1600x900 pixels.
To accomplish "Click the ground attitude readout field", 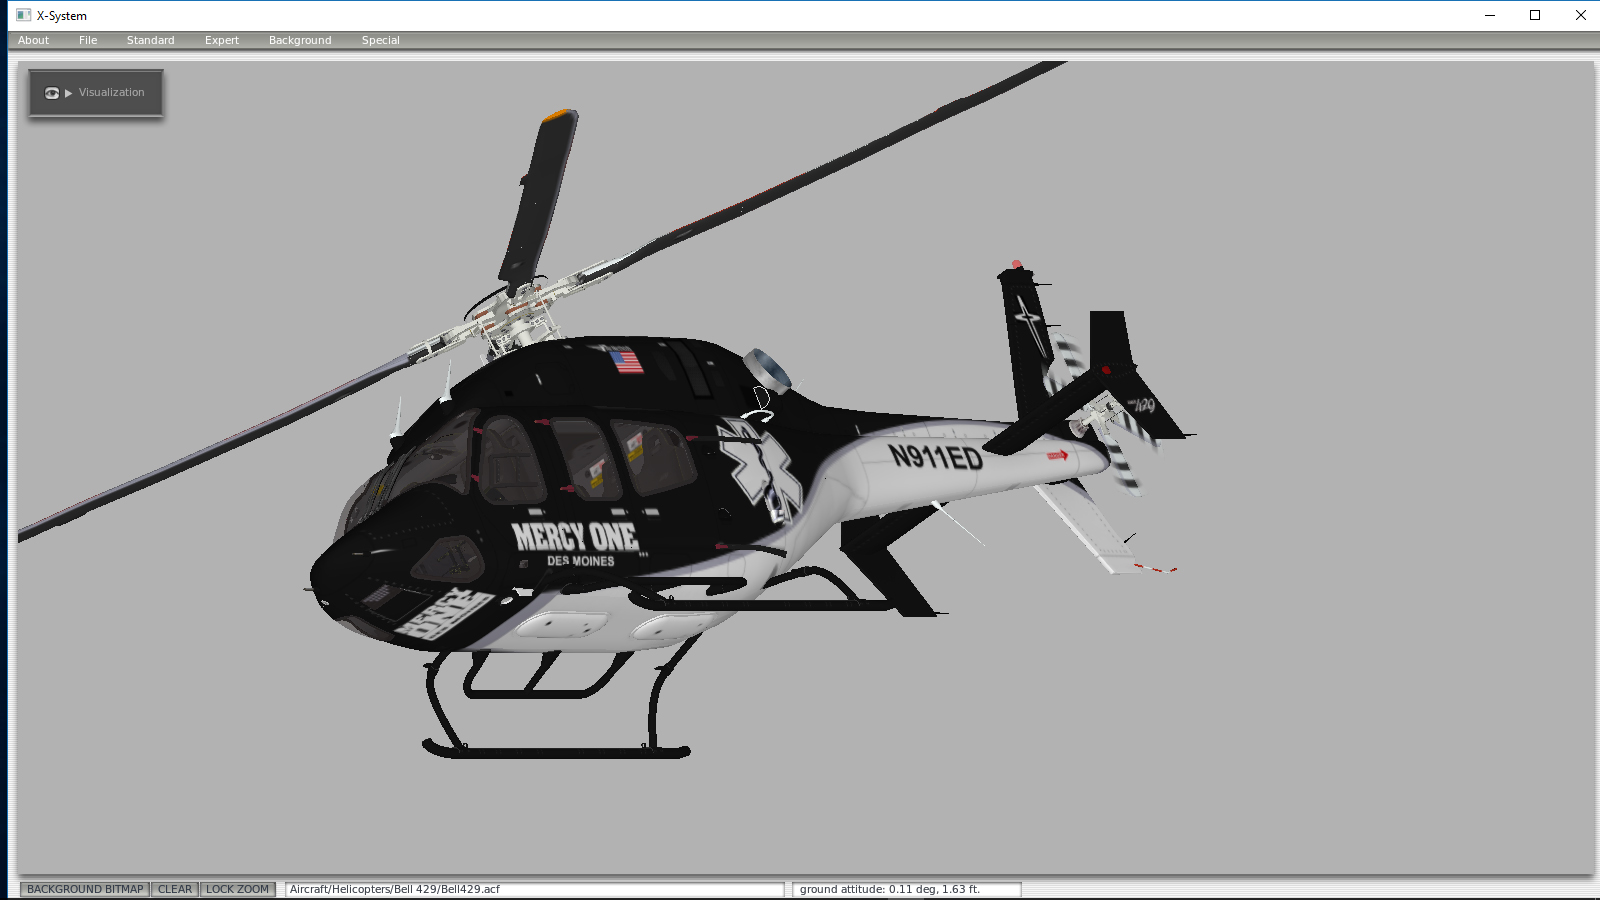I will click(906, 889).
